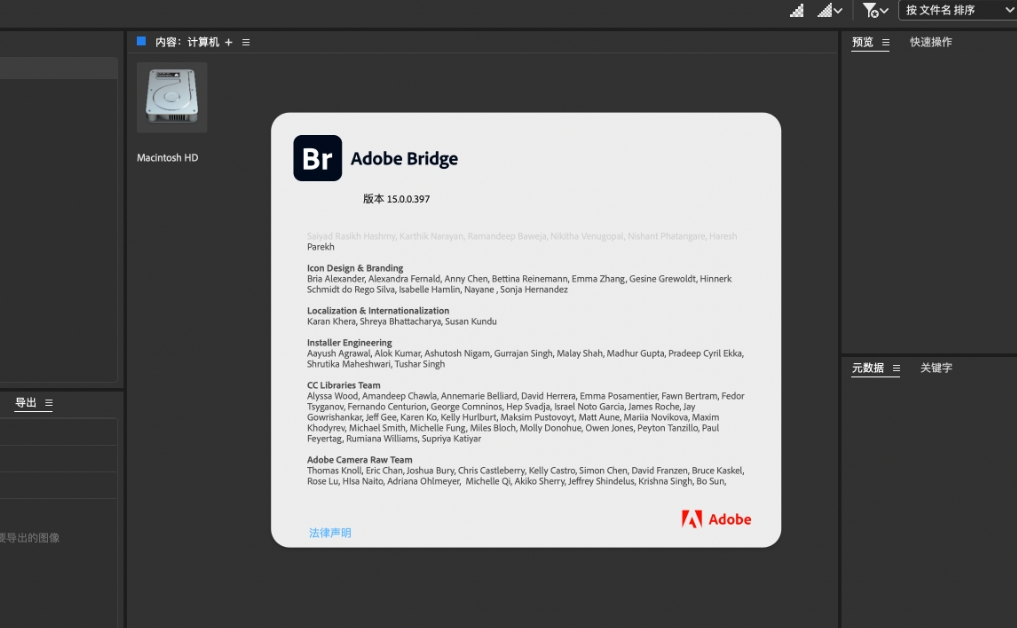Switch to the 元数据 tab
1017x628 pixels.
click(x=867, y=368)
